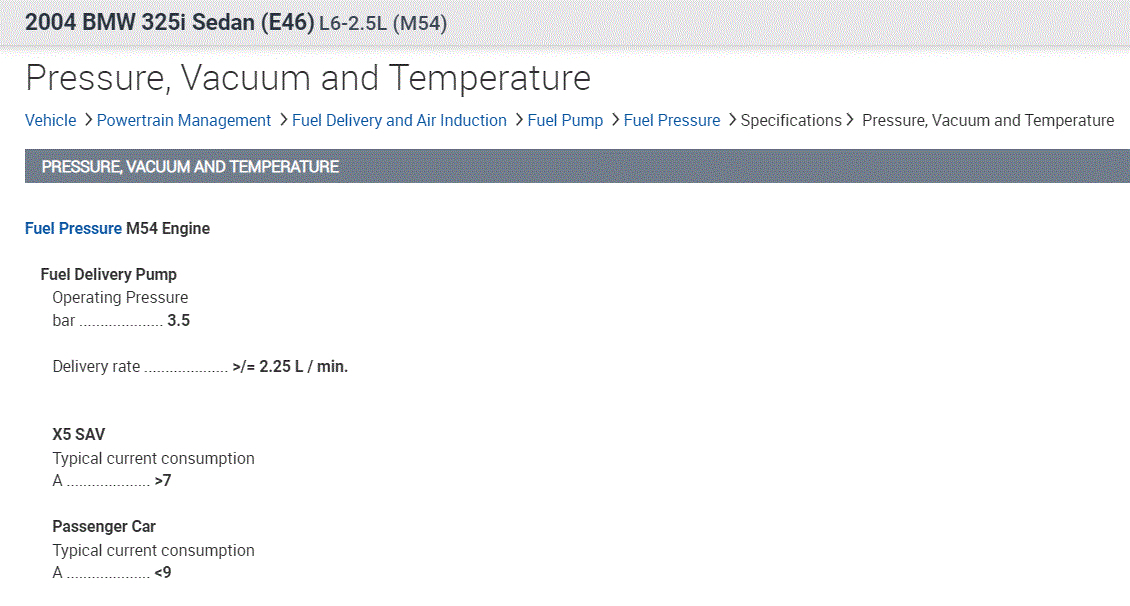
Task: Click the large Pressure, Vacuum and Temperature page heading
Action: coord(308,77)
